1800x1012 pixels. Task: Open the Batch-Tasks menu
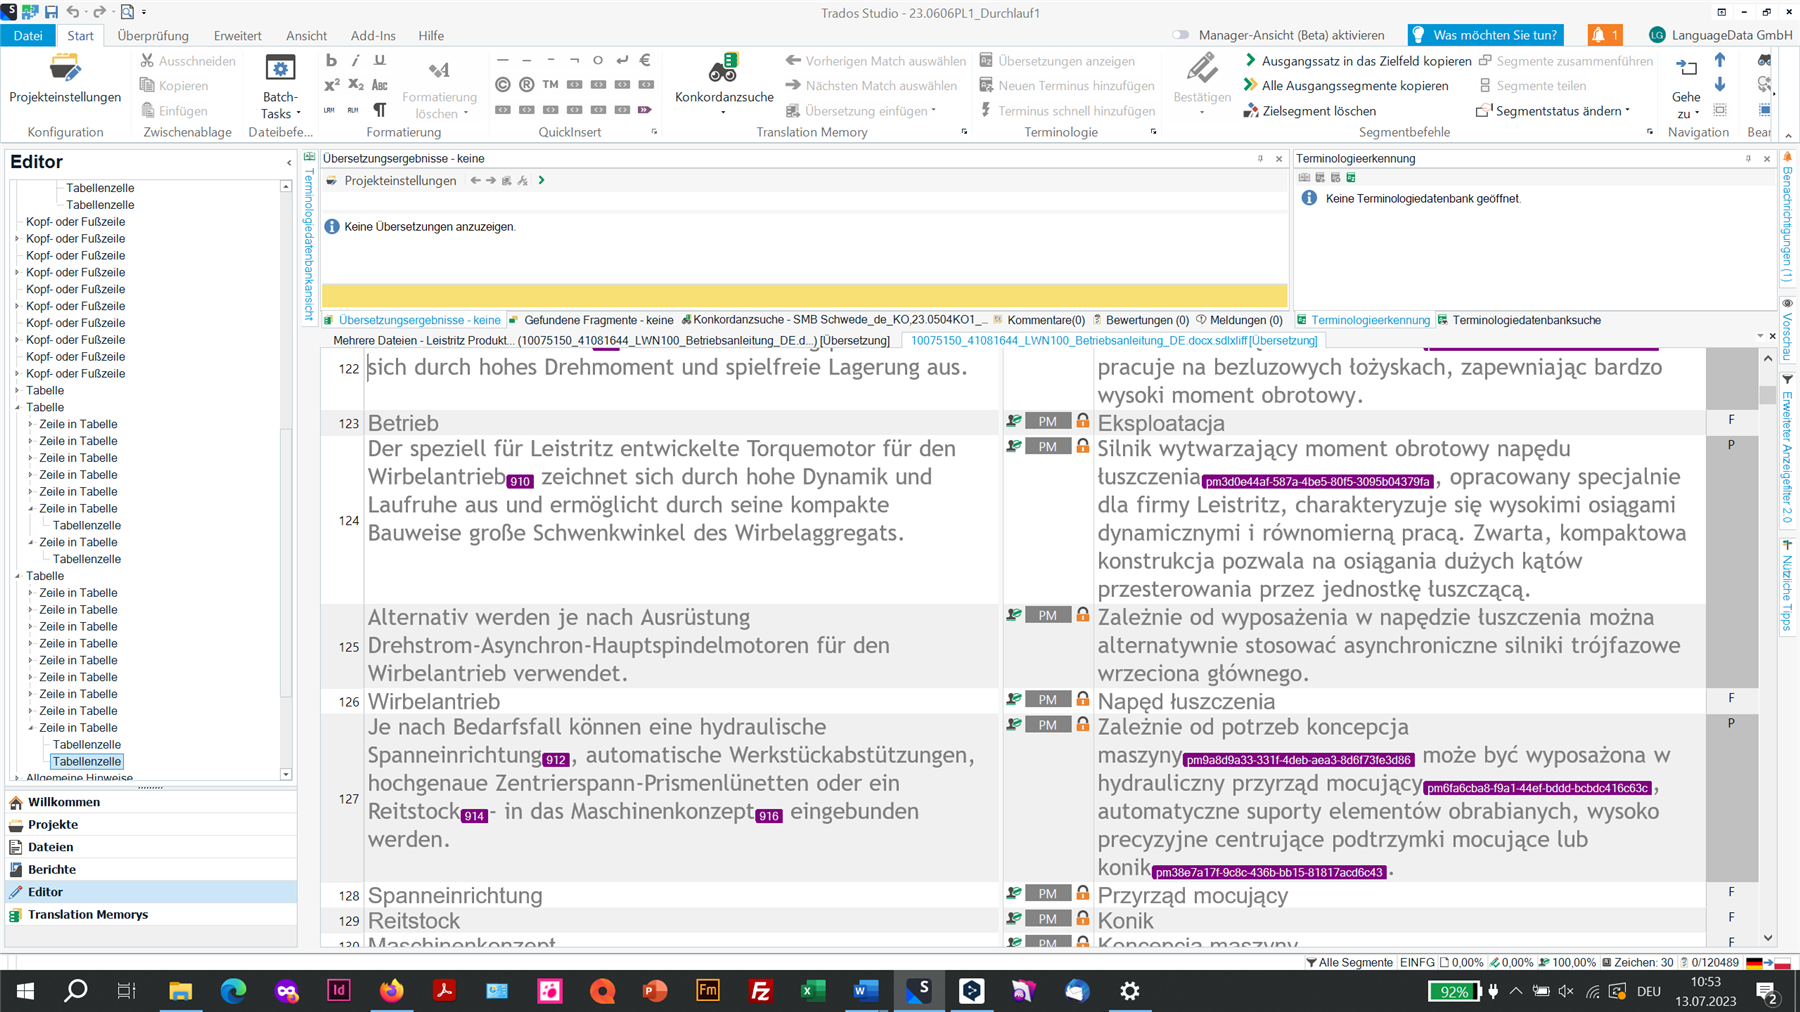[279, 87]
